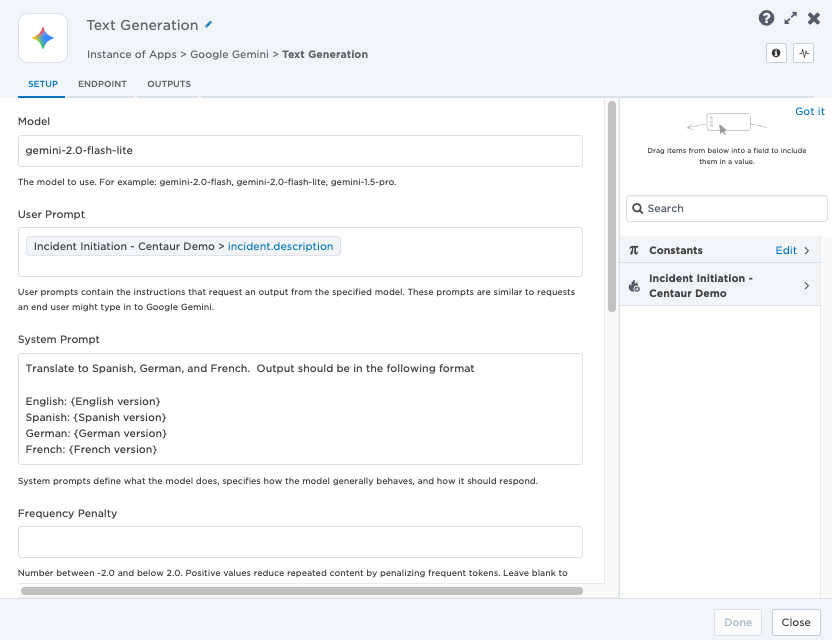Expand Incident Initiation - Centaur Demo chevron
The width and height of the screenshot is (832, 640).
tap(807, 286)
